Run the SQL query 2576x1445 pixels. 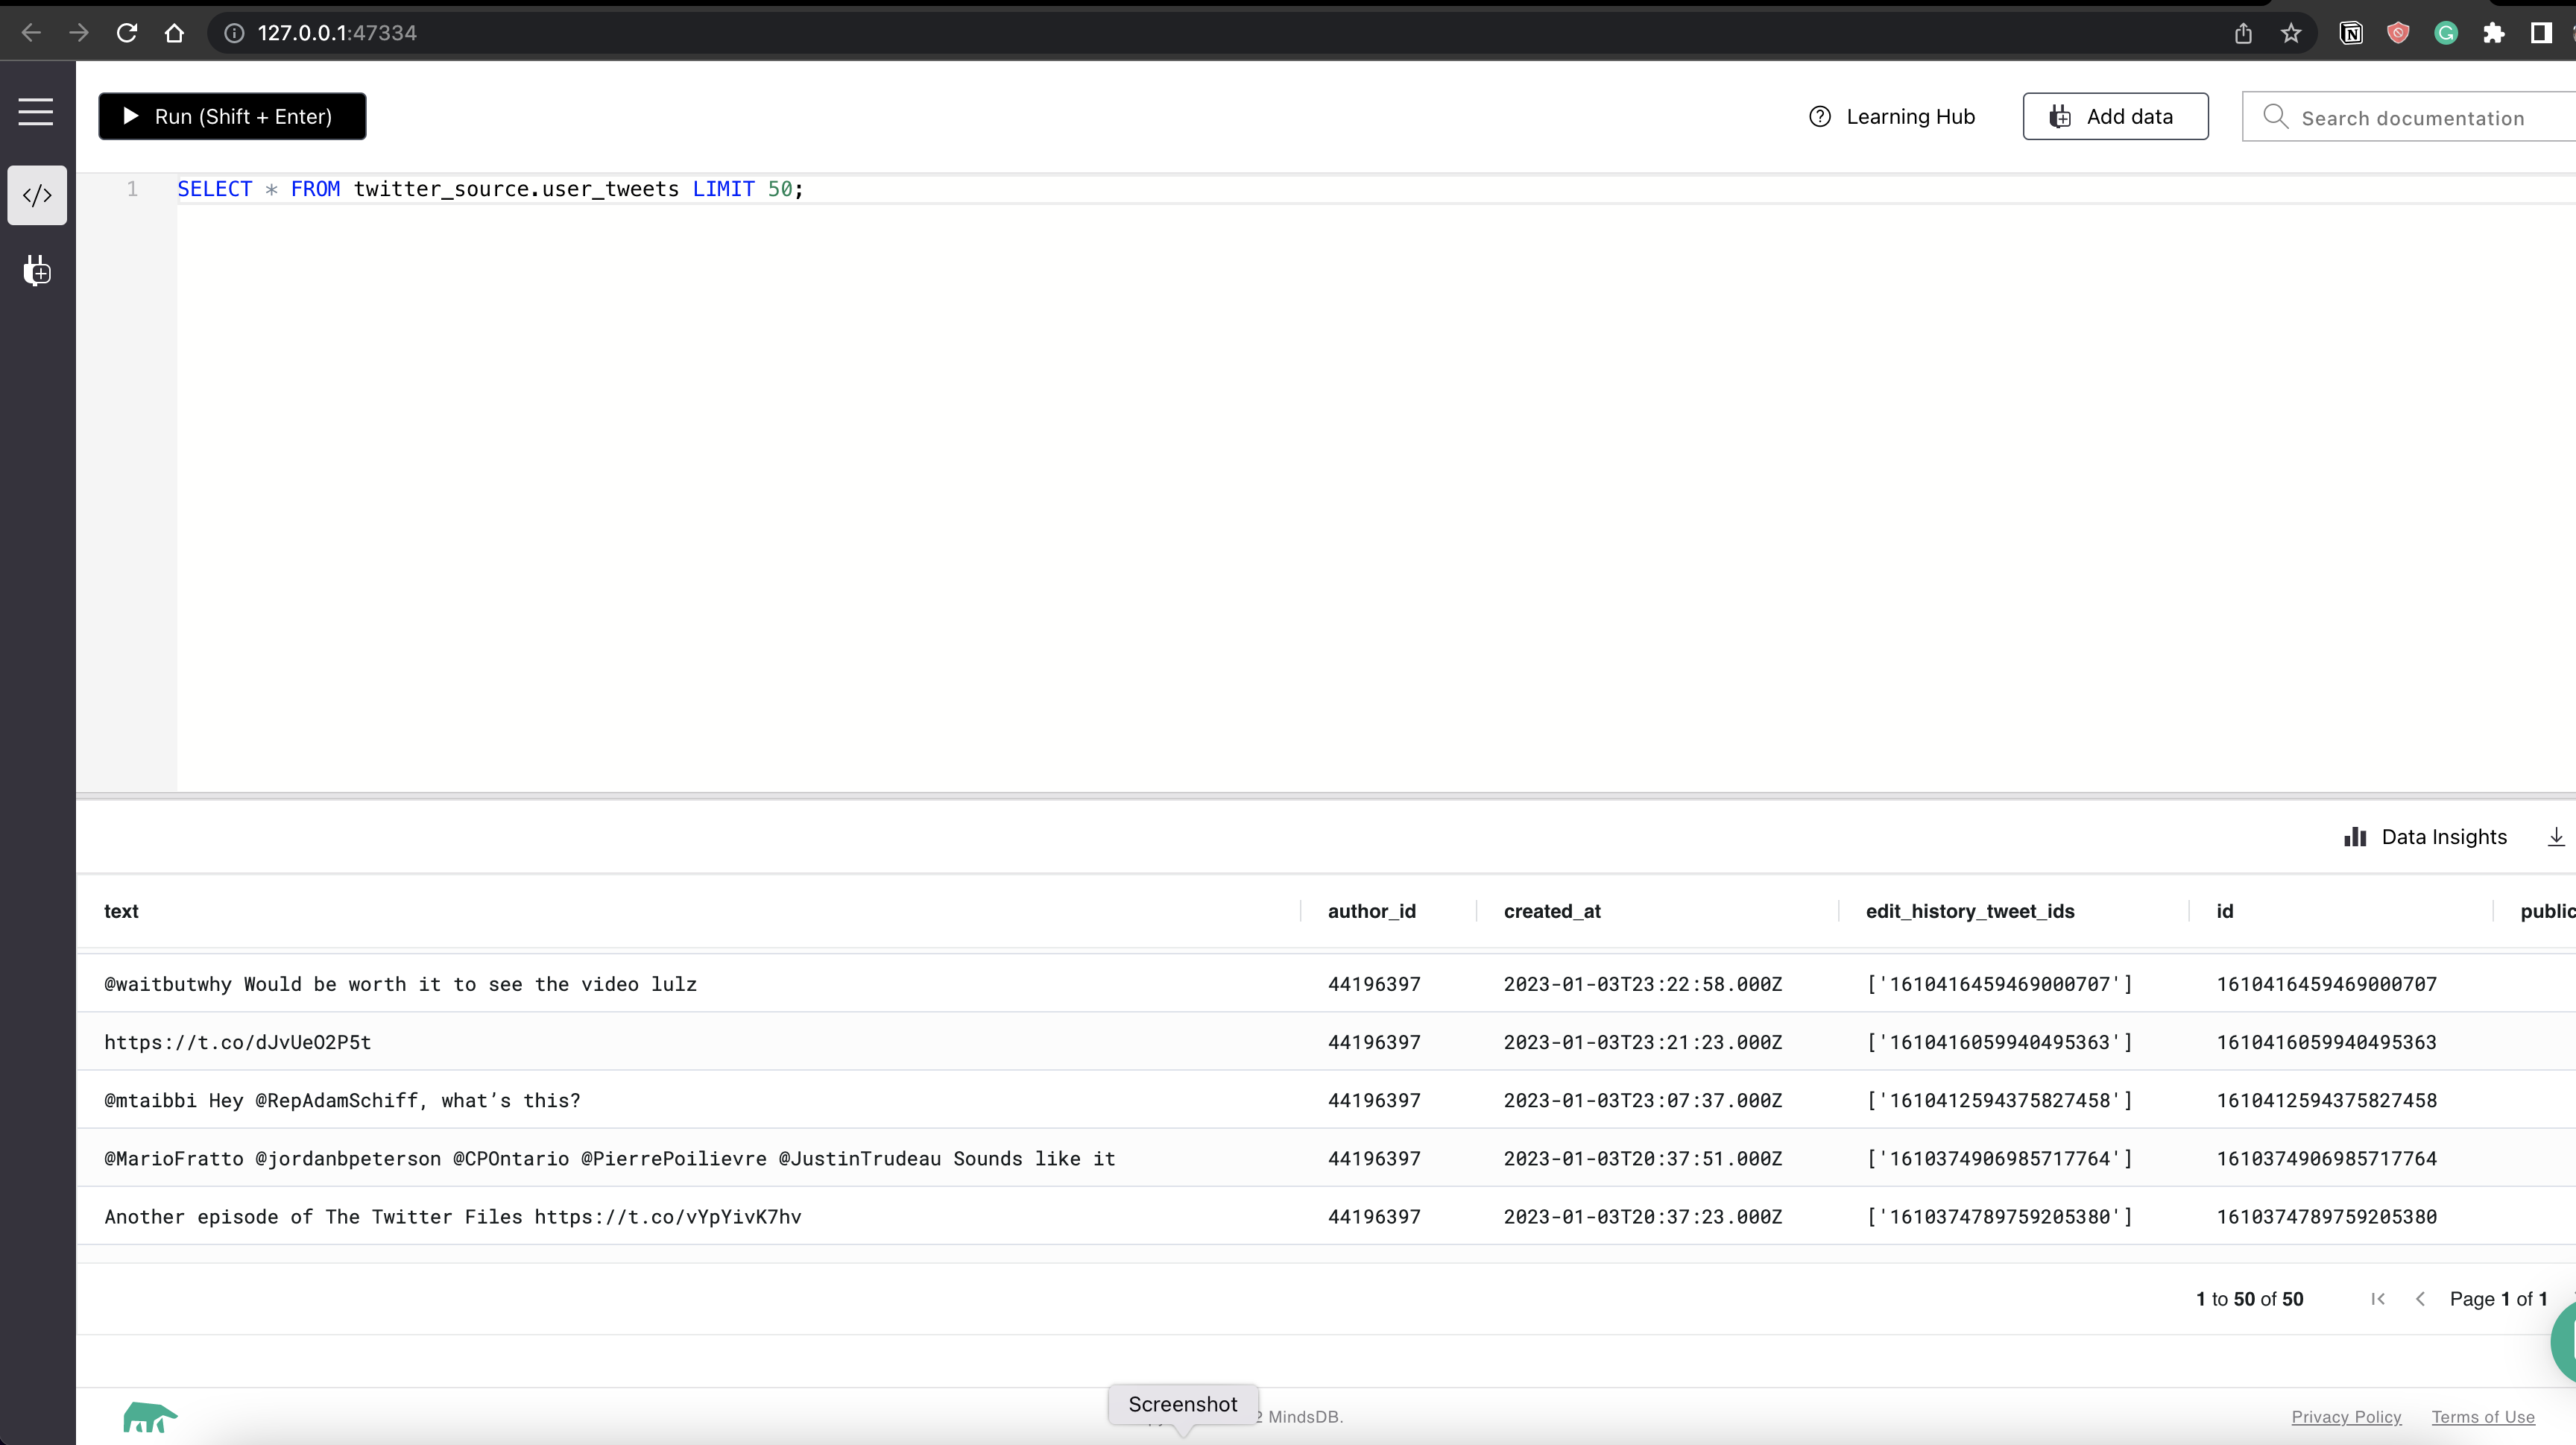(232, 116)
